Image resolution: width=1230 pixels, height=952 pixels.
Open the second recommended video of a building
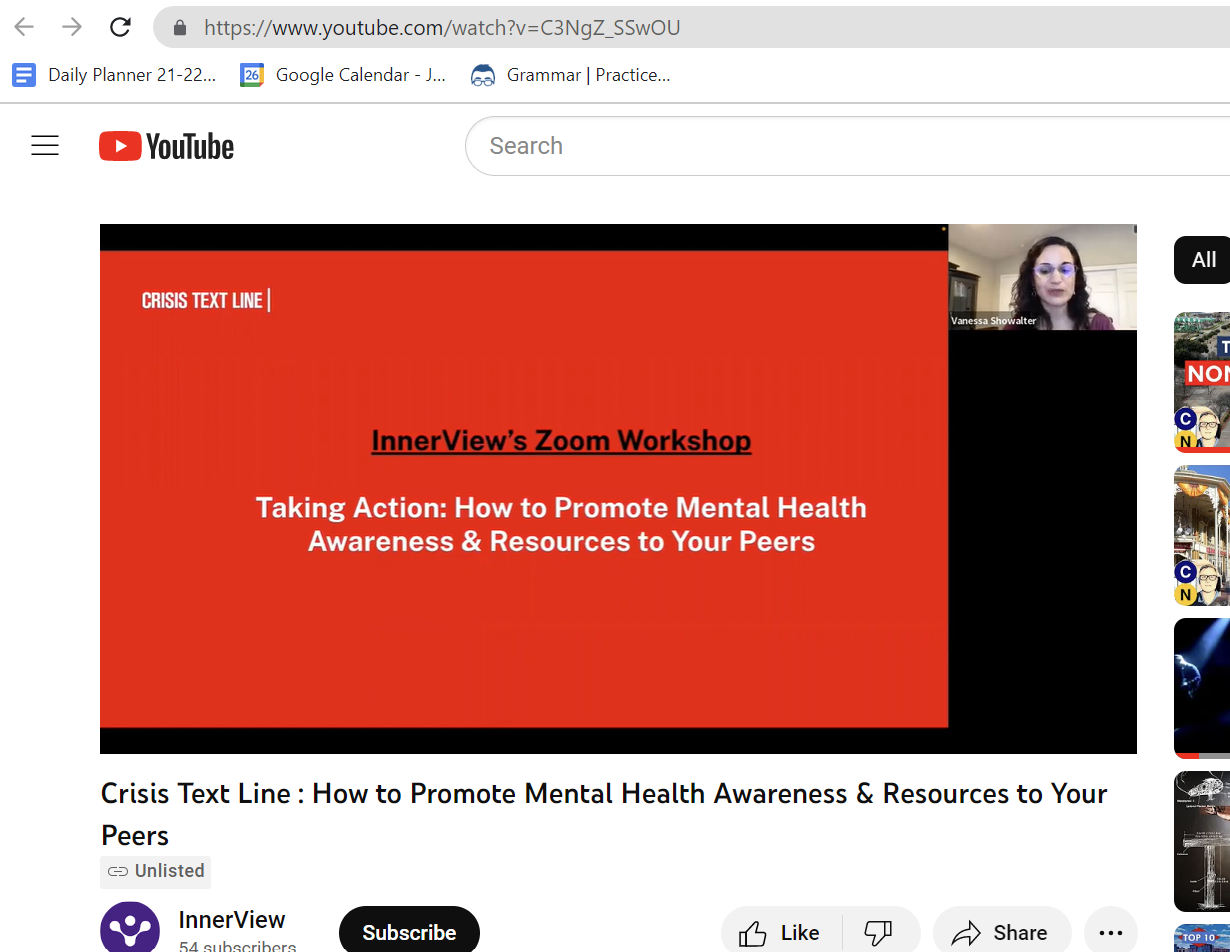click(x=1202, y=536)
